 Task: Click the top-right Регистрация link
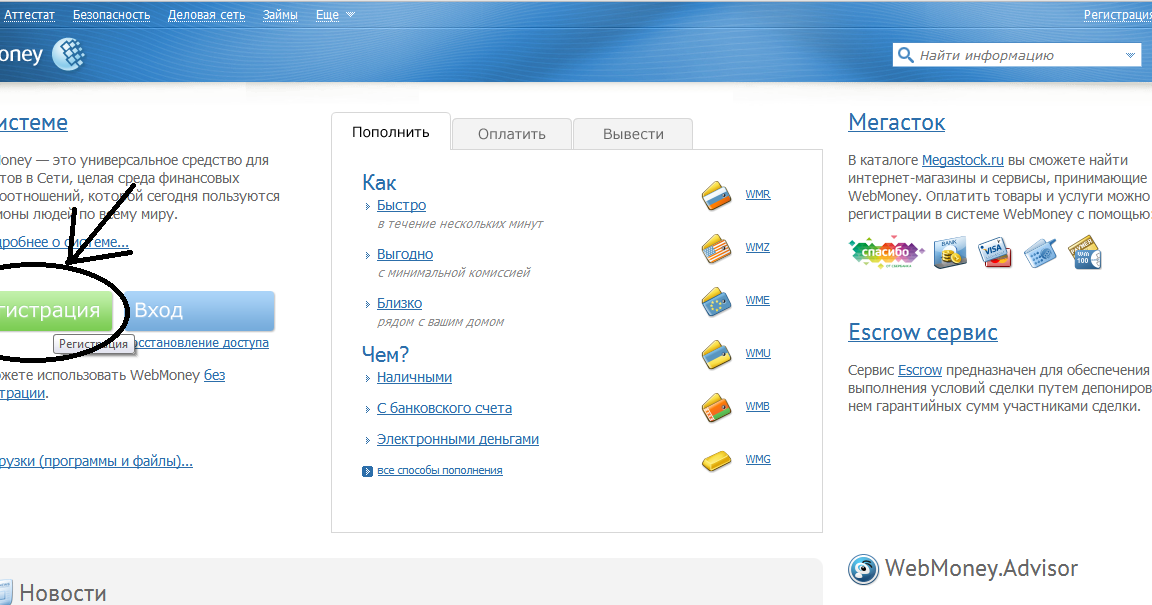coord(1117,15)
